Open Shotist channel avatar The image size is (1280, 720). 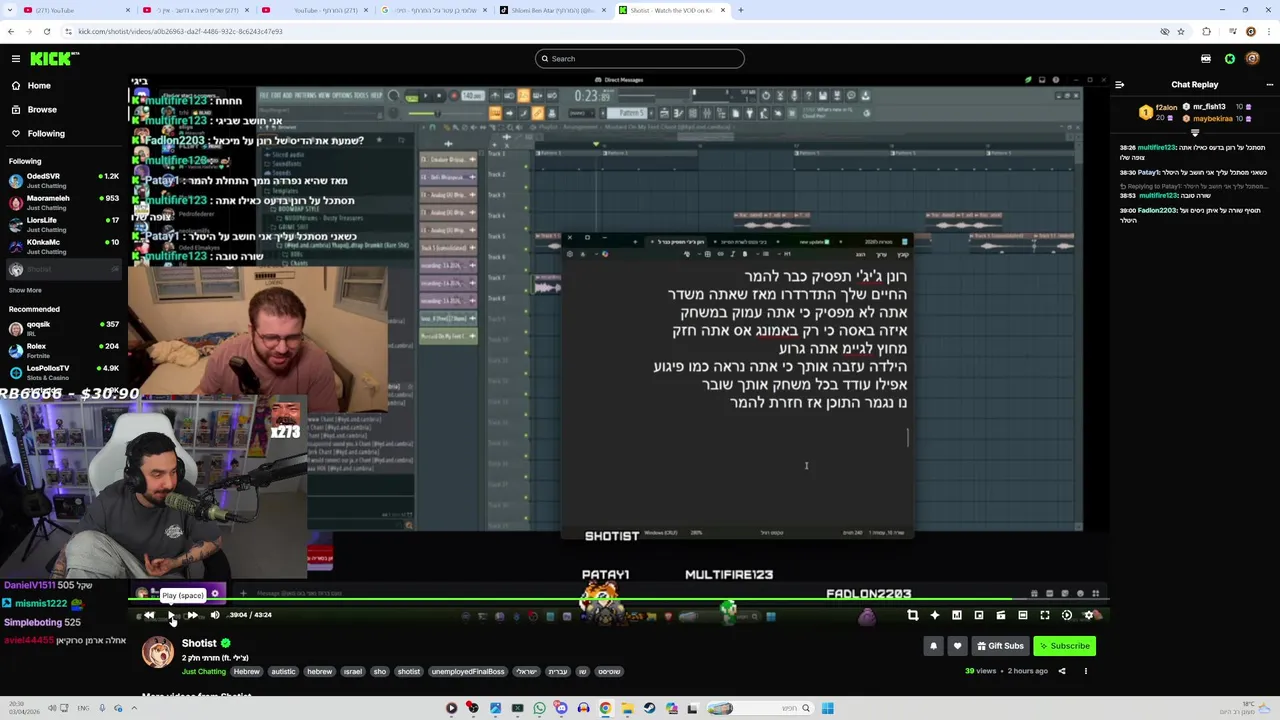157,652
